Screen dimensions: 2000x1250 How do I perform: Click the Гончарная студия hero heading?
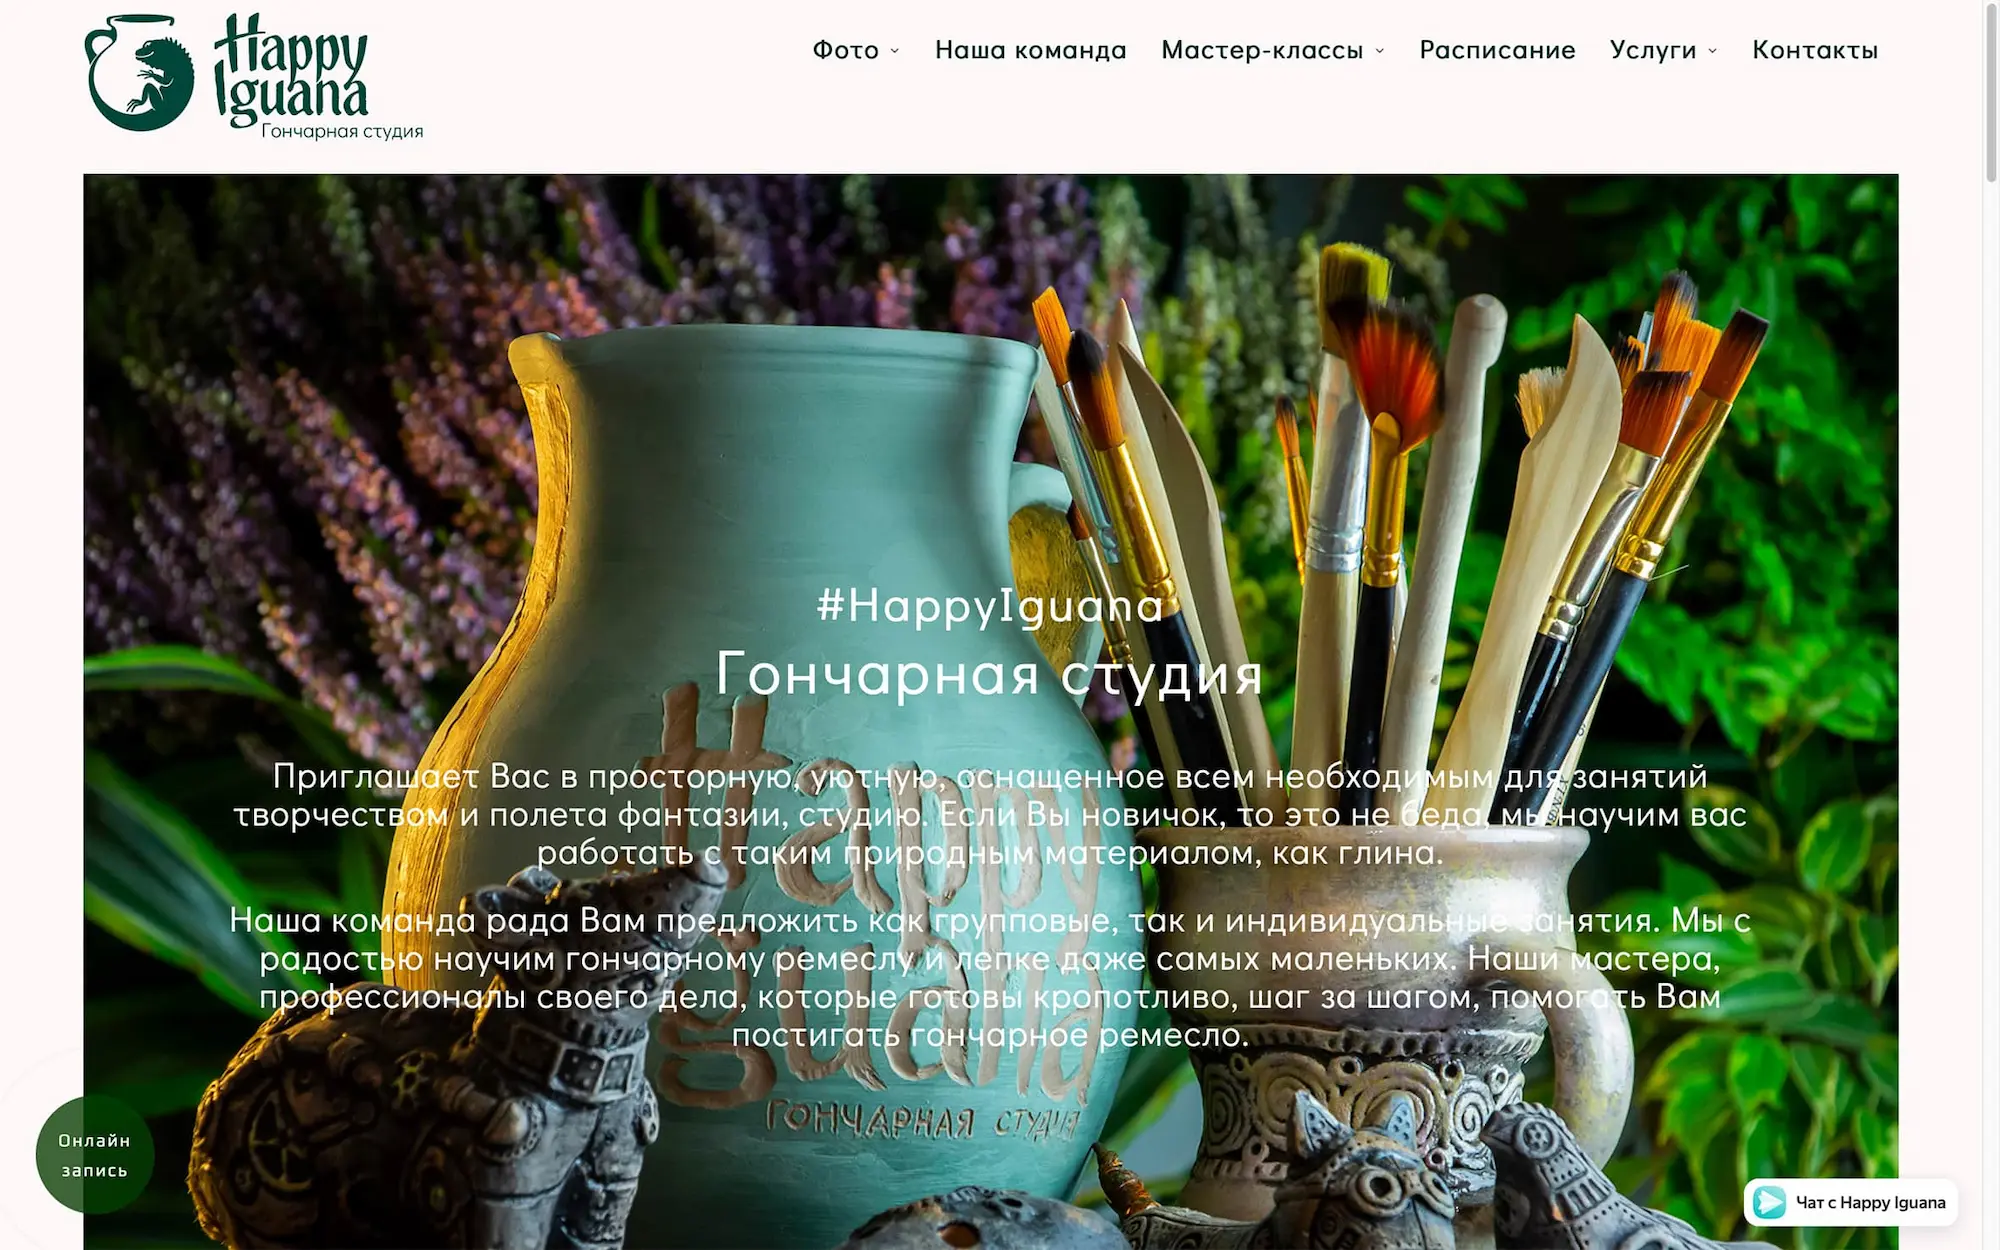coord(990,674)
